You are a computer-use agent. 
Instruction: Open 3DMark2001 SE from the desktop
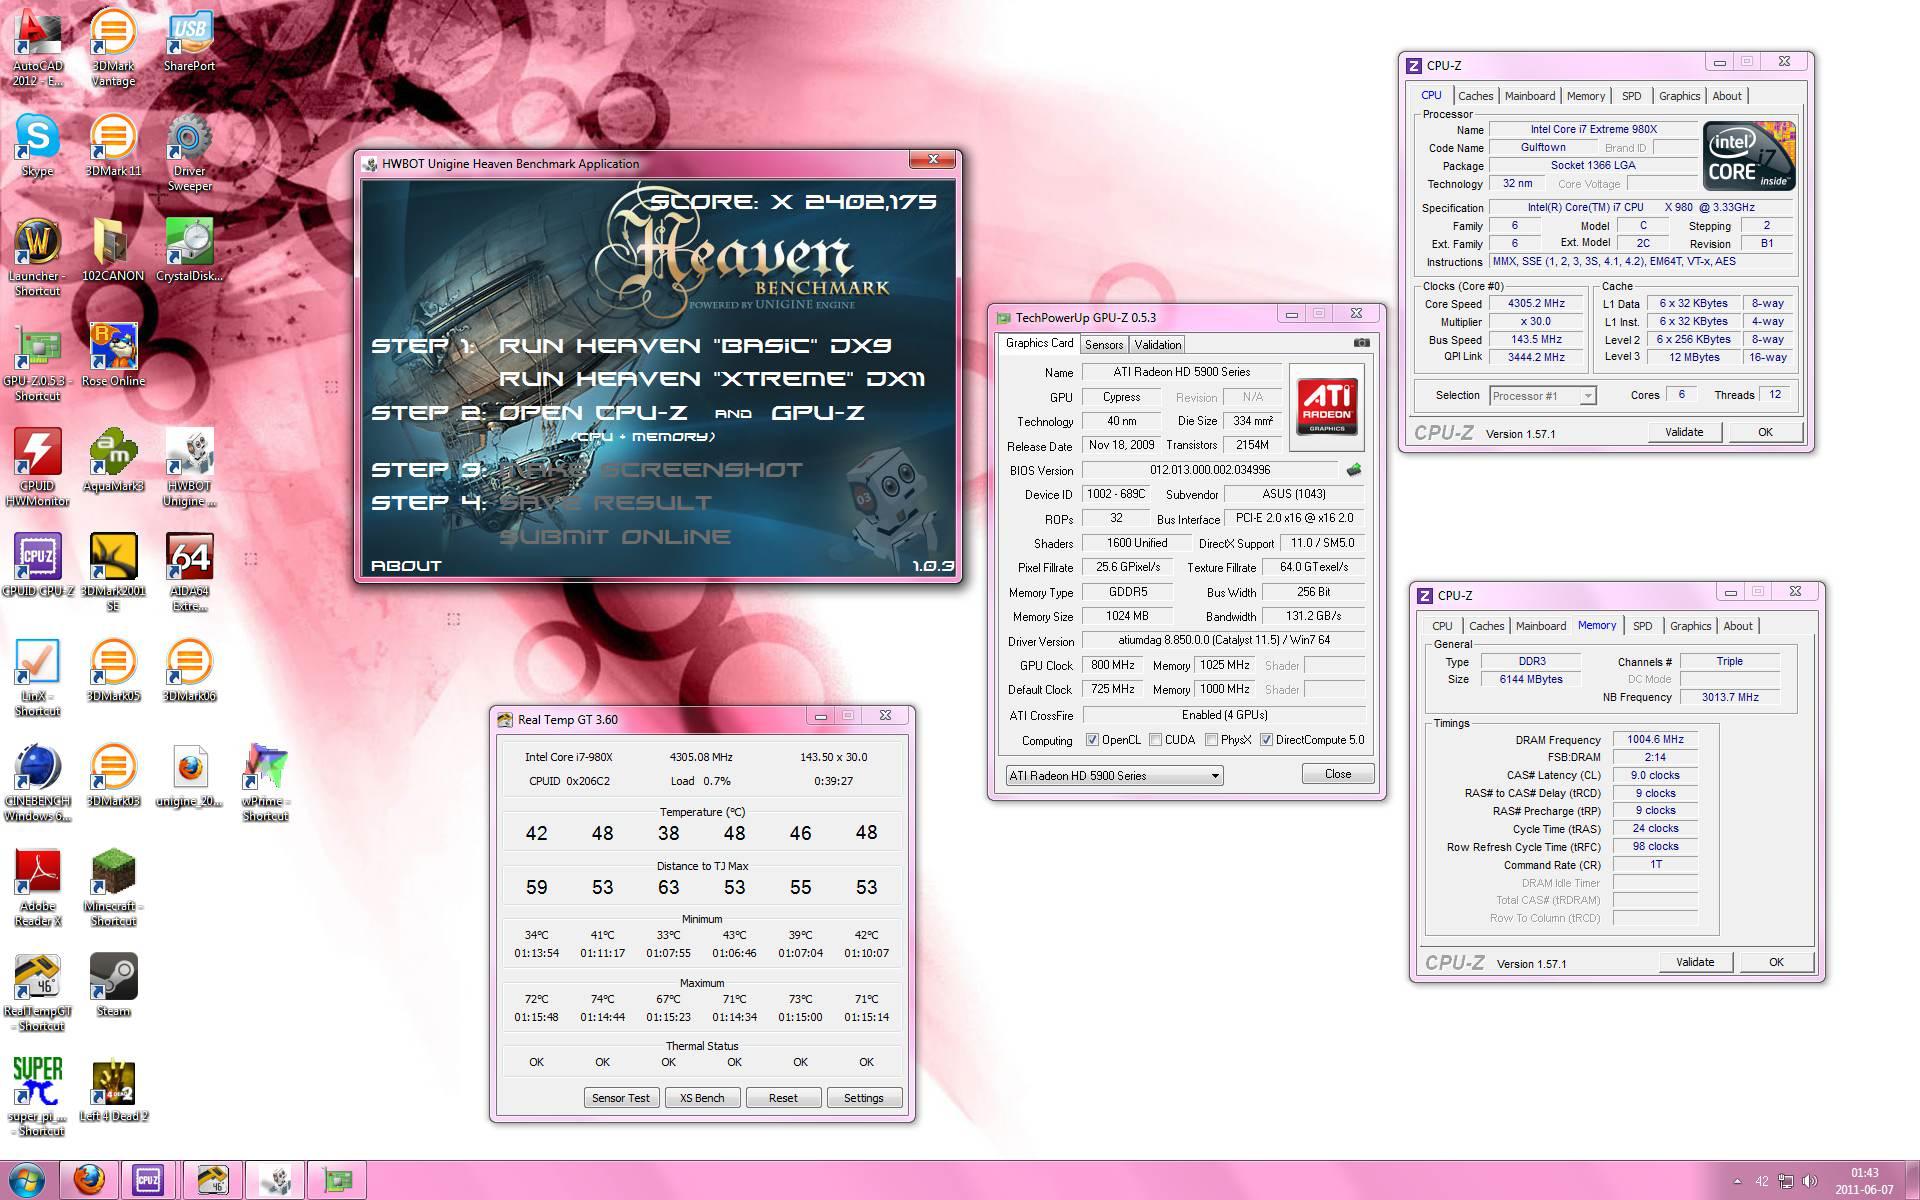click(113, 572)
